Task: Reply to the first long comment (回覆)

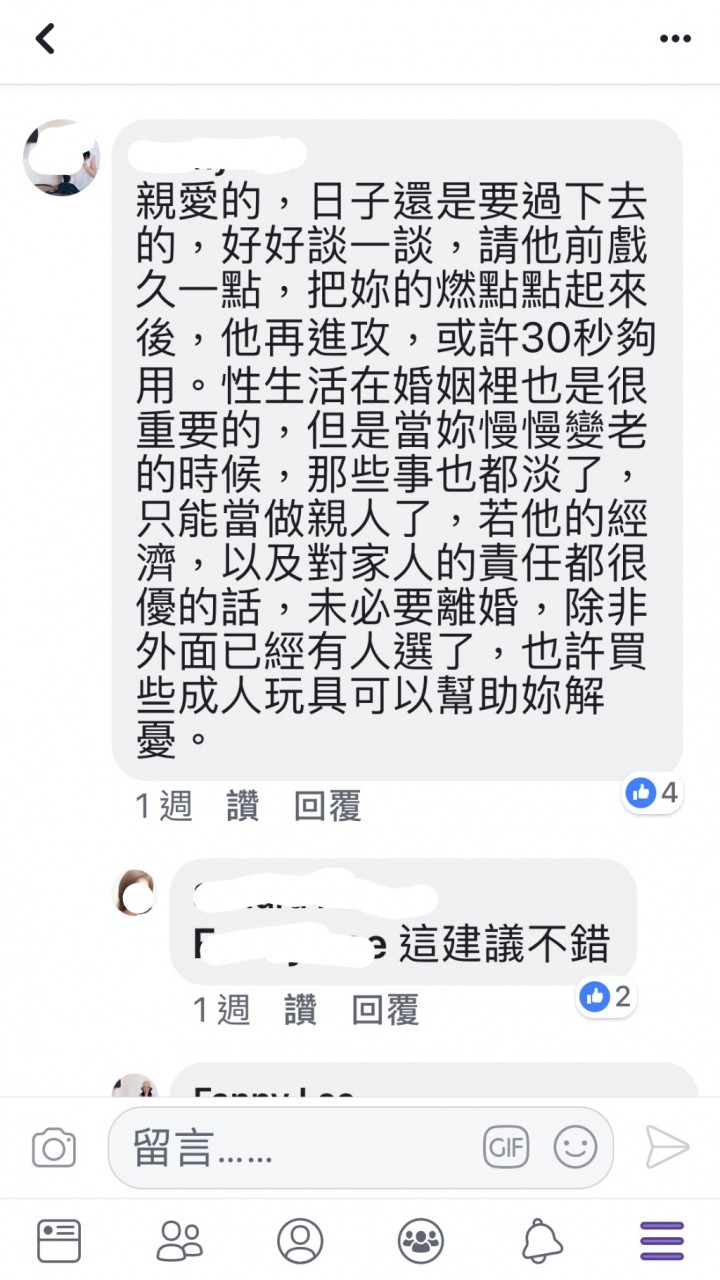Action: (327, 806)
